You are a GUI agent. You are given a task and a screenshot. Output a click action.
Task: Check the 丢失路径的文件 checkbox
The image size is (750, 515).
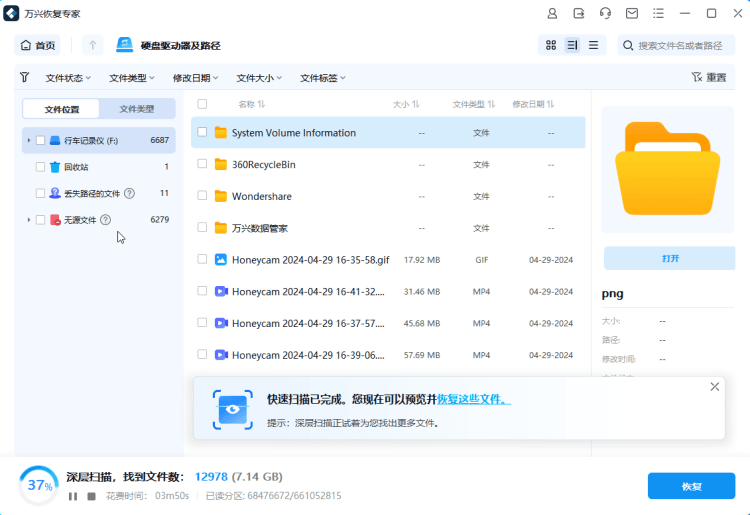(x=41, y=193)
